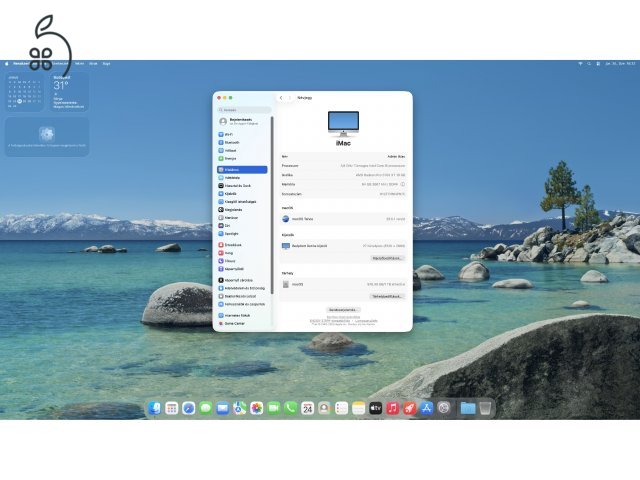Open Calendar from the Dock
640x480 pixels.
[308, 408]
